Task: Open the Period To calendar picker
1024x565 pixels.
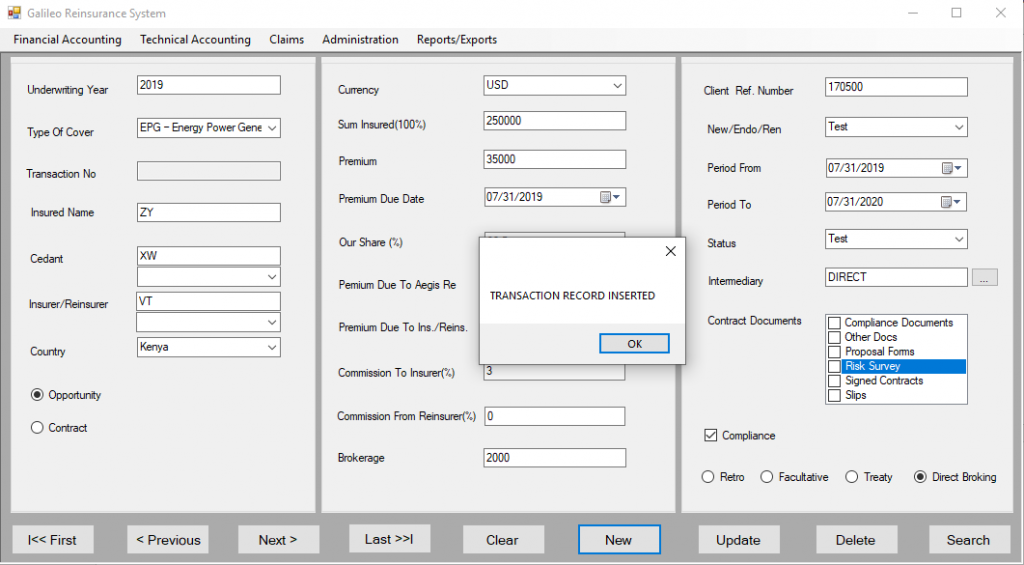Action: [952, 202]
